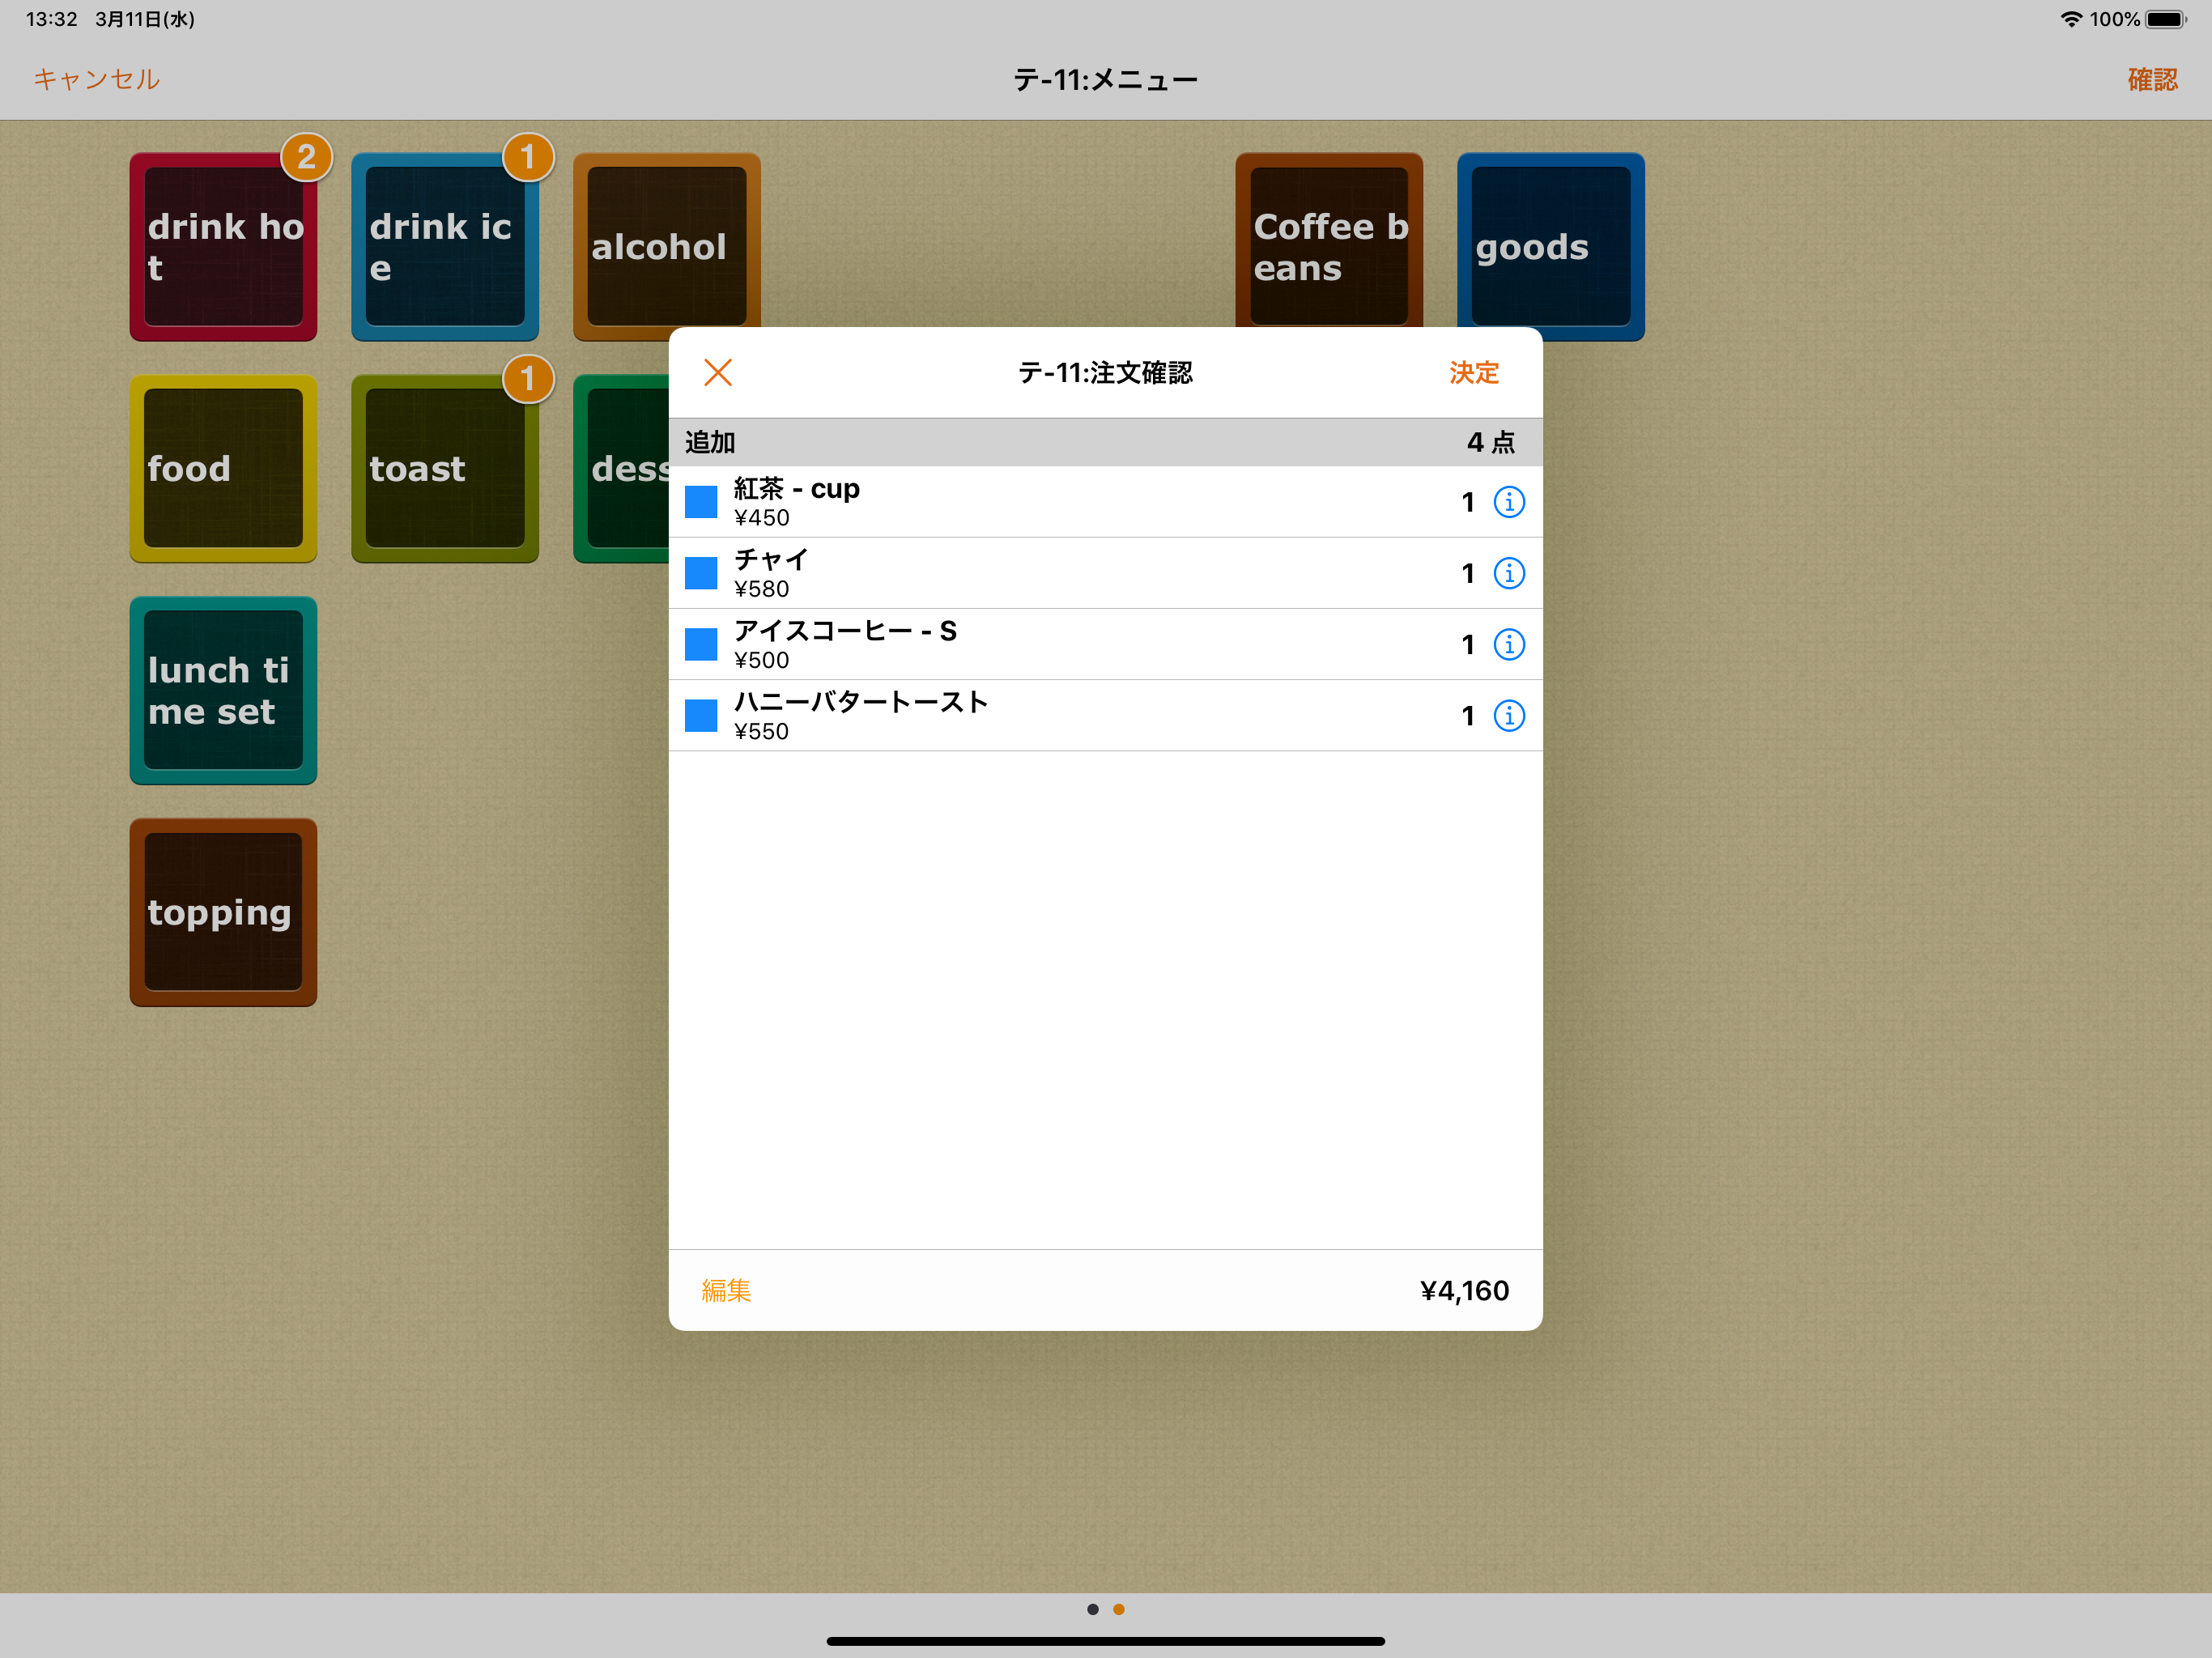Open the drink hot category tile
This screenshot has width=2212, height=1658.
[223, 246]
